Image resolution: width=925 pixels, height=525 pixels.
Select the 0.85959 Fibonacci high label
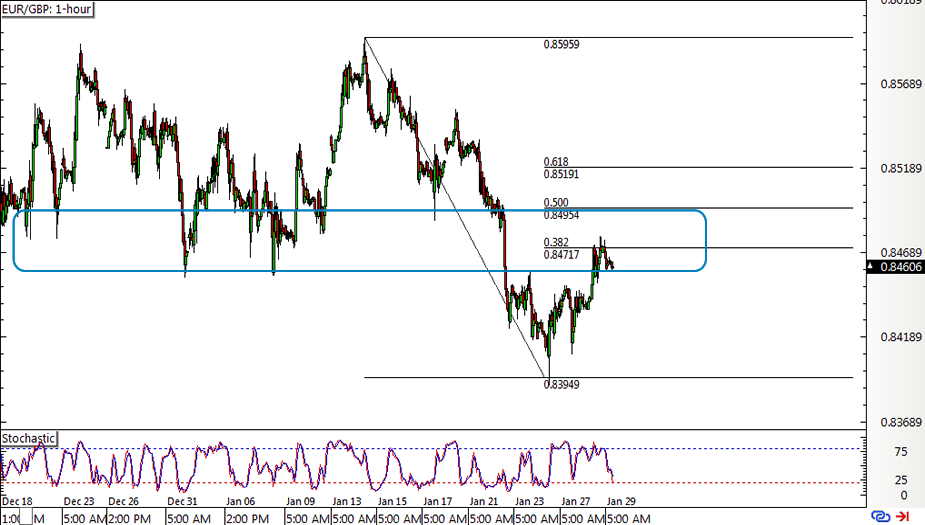click(x=561, y=44)
